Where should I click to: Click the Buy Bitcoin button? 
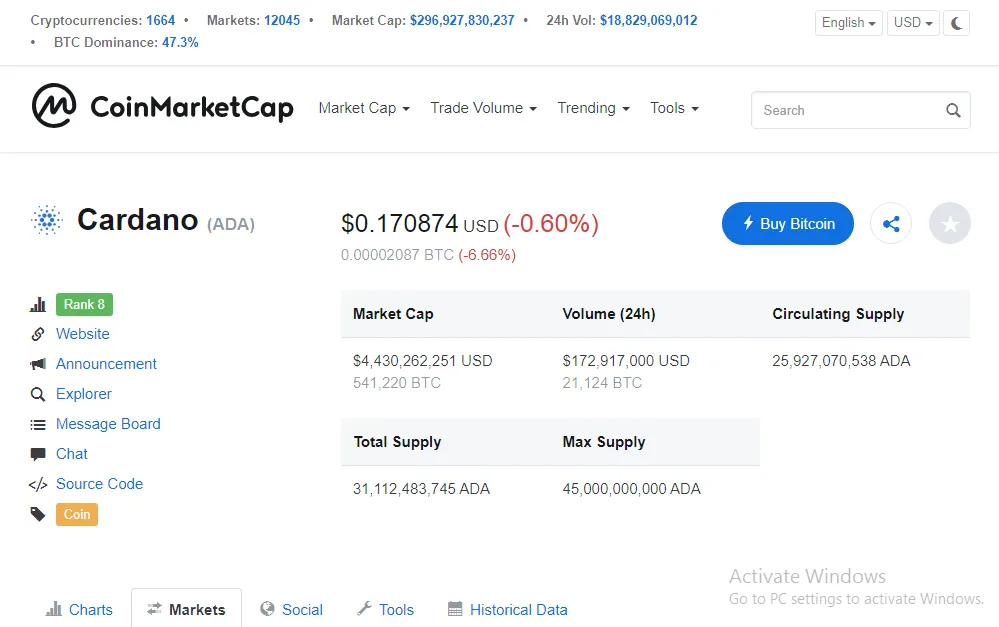(787, 224)
